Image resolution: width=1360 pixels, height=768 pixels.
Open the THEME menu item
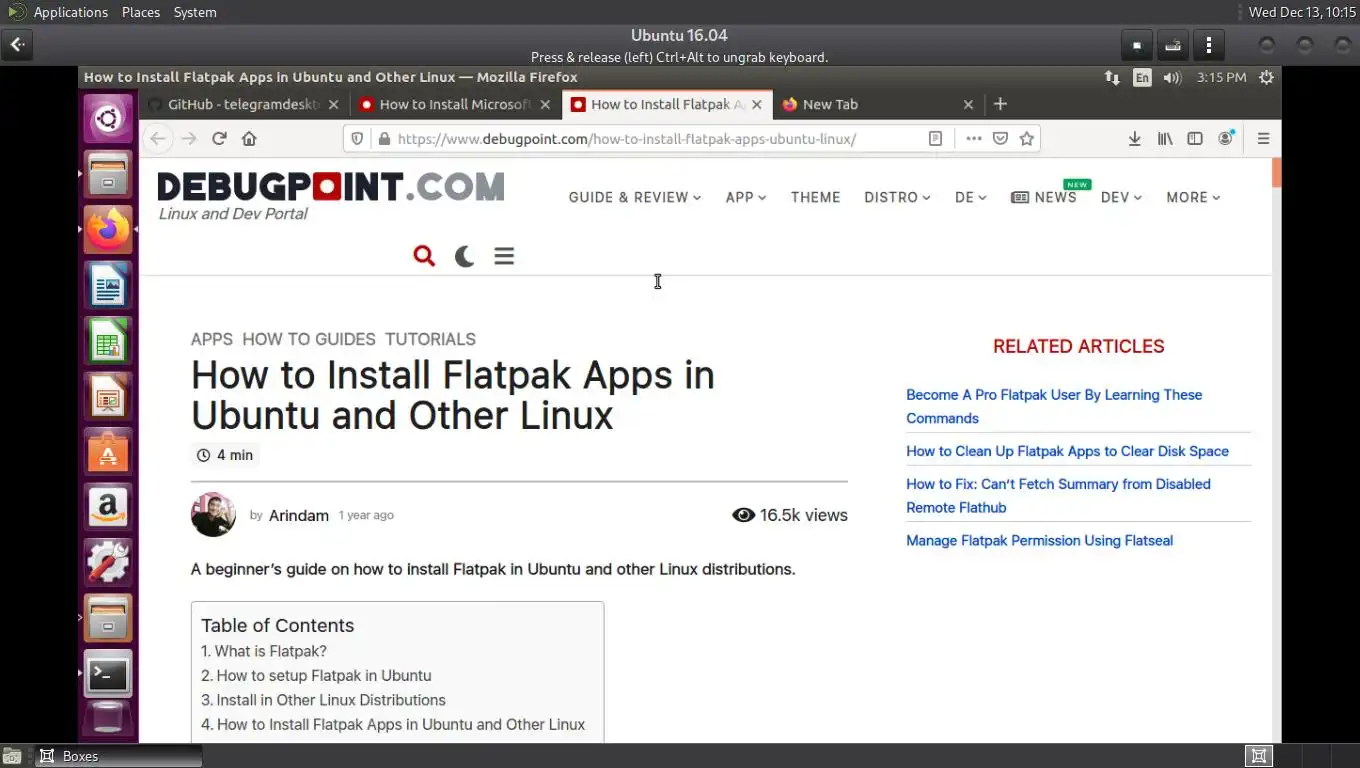click(815, 197)
